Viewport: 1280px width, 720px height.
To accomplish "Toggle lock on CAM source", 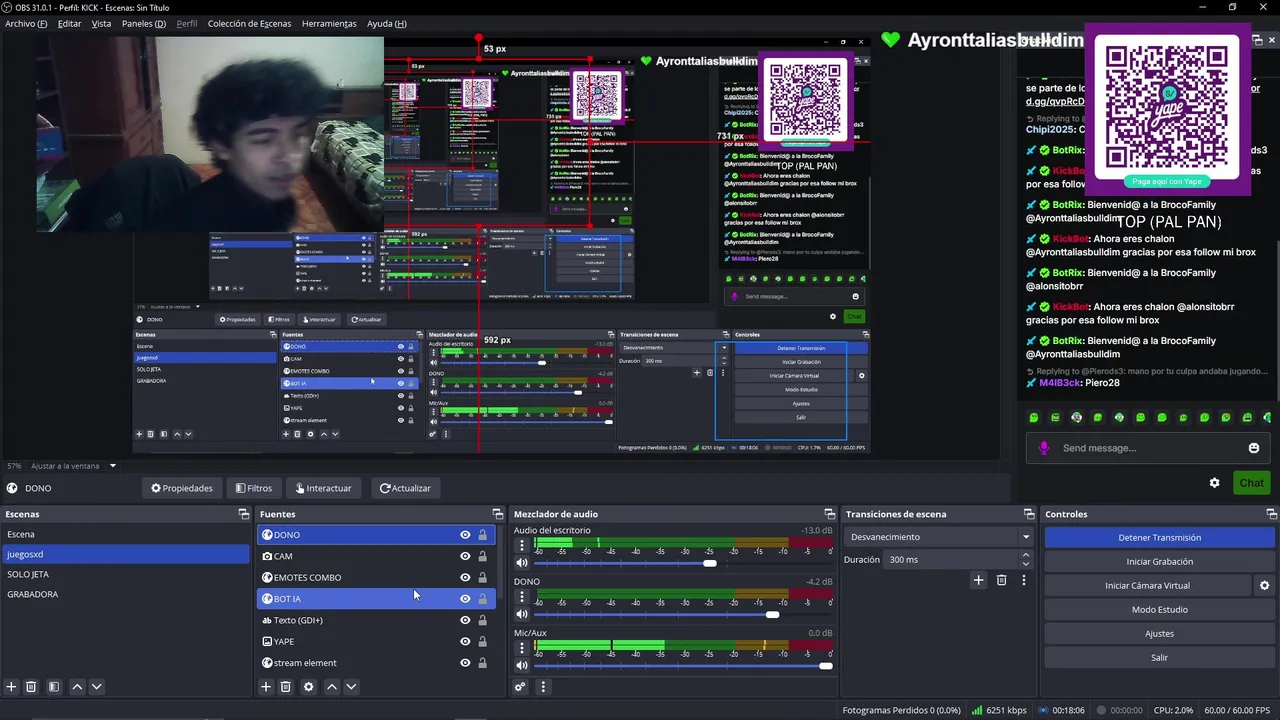I will click(x=483, y=556).
